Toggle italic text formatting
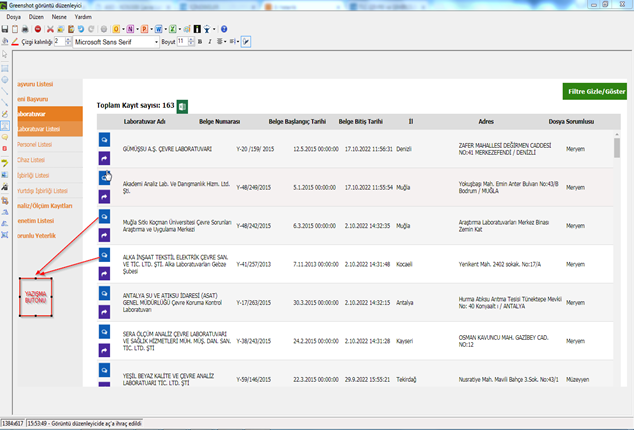 (212, 42)
